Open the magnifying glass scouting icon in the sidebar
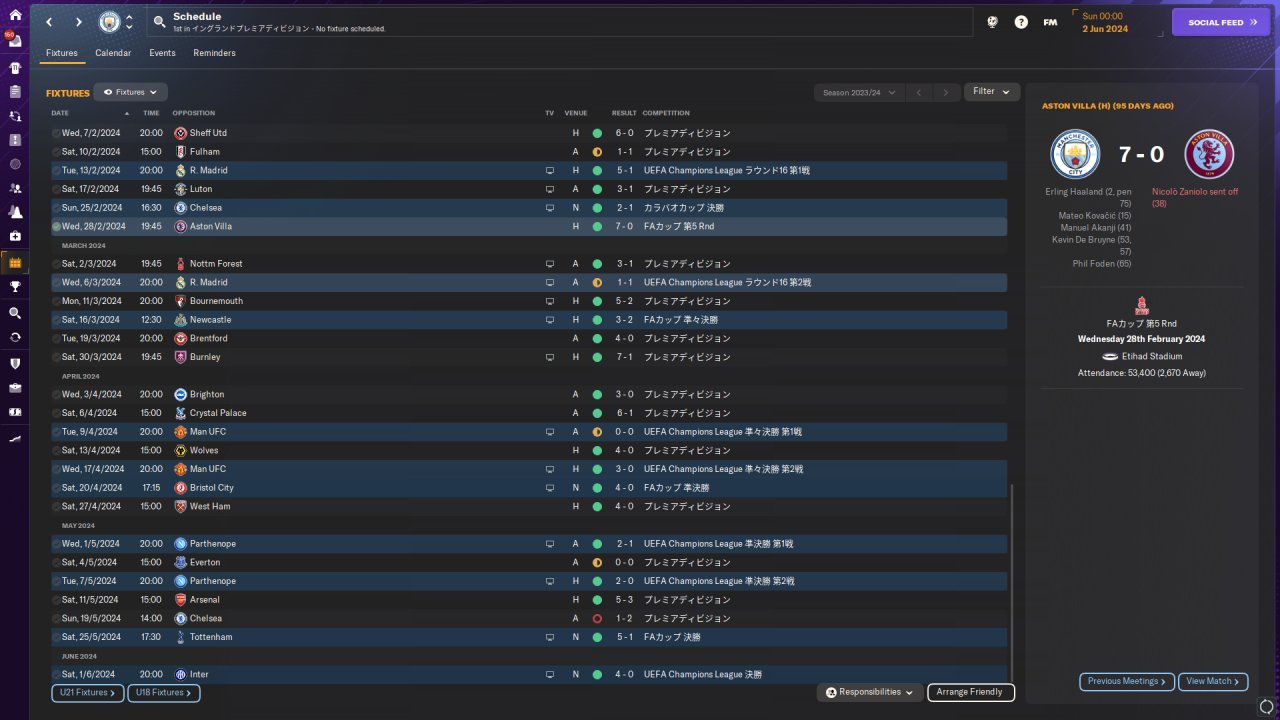The image size is (1280, 720). pos(15,313)
